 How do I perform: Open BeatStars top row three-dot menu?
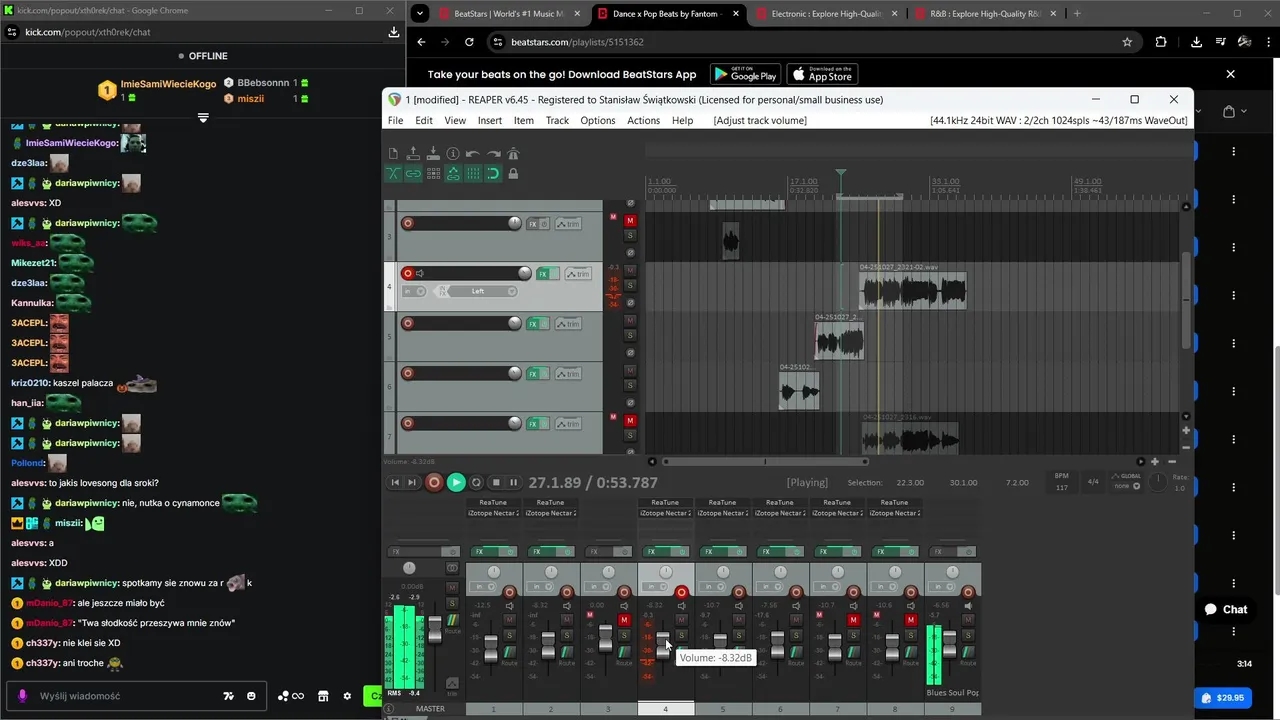coord(1233,151)
